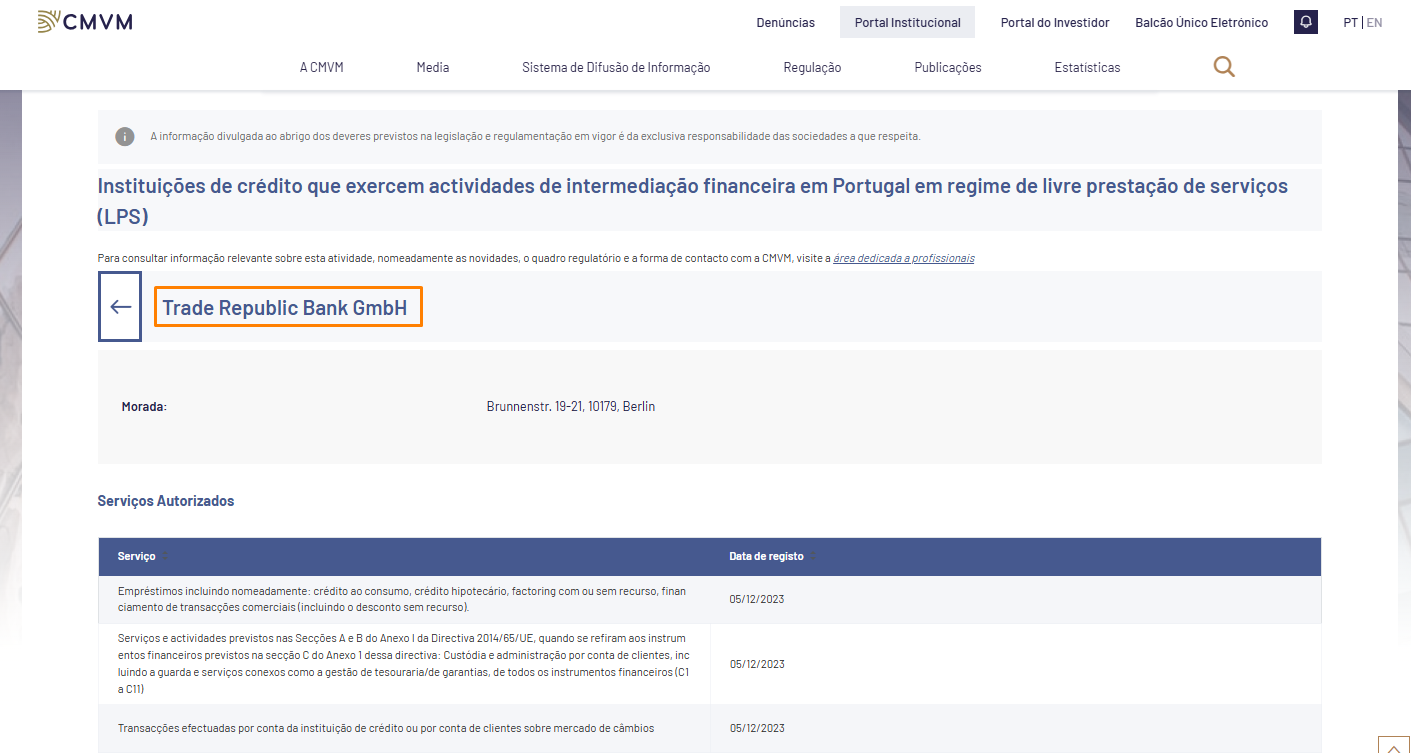Screen dimensions: 1411x753
Task: Select the Brunnenstr. 19-21 address text
Action: point(571,406)
